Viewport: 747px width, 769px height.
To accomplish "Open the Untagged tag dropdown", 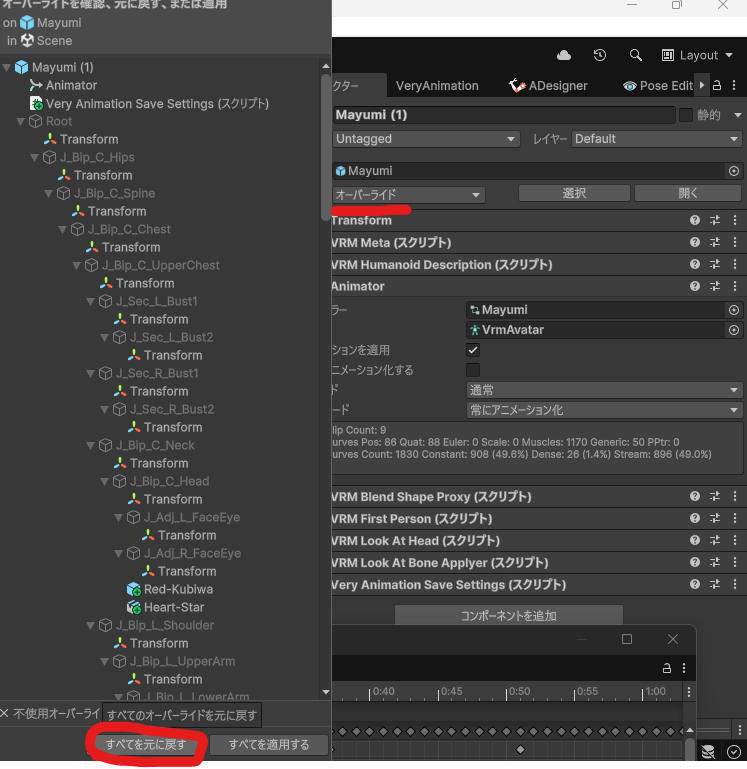I will pos(426,139).
